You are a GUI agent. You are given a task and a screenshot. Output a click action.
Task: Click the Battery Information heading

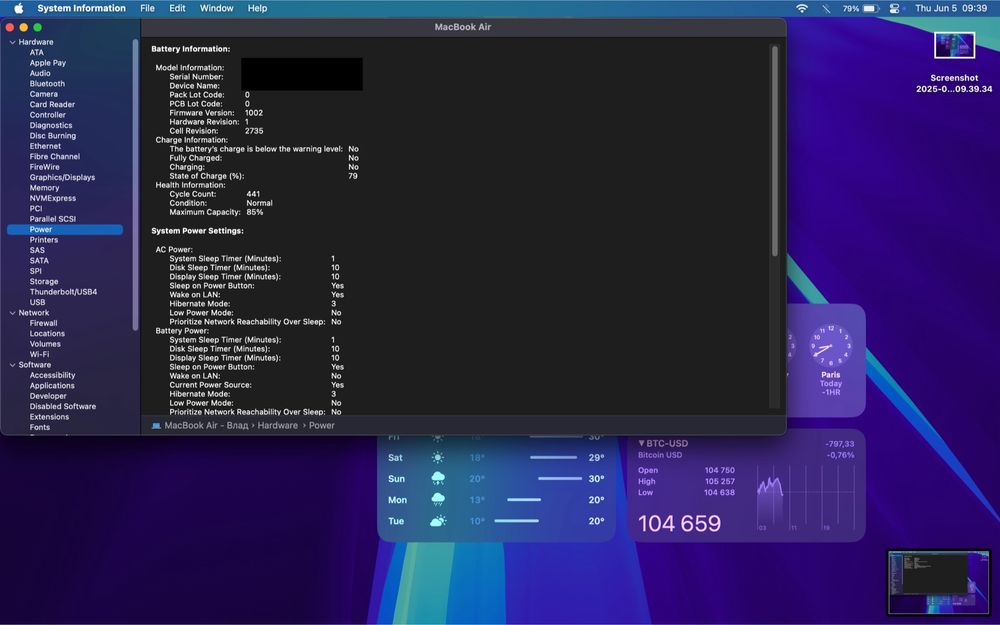tap(191, 49)
